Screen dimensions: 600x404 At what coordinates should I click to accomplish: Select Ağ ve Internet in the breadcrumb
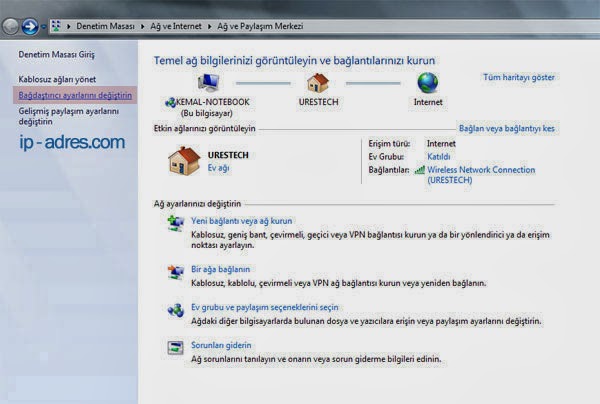coord(176,26)
